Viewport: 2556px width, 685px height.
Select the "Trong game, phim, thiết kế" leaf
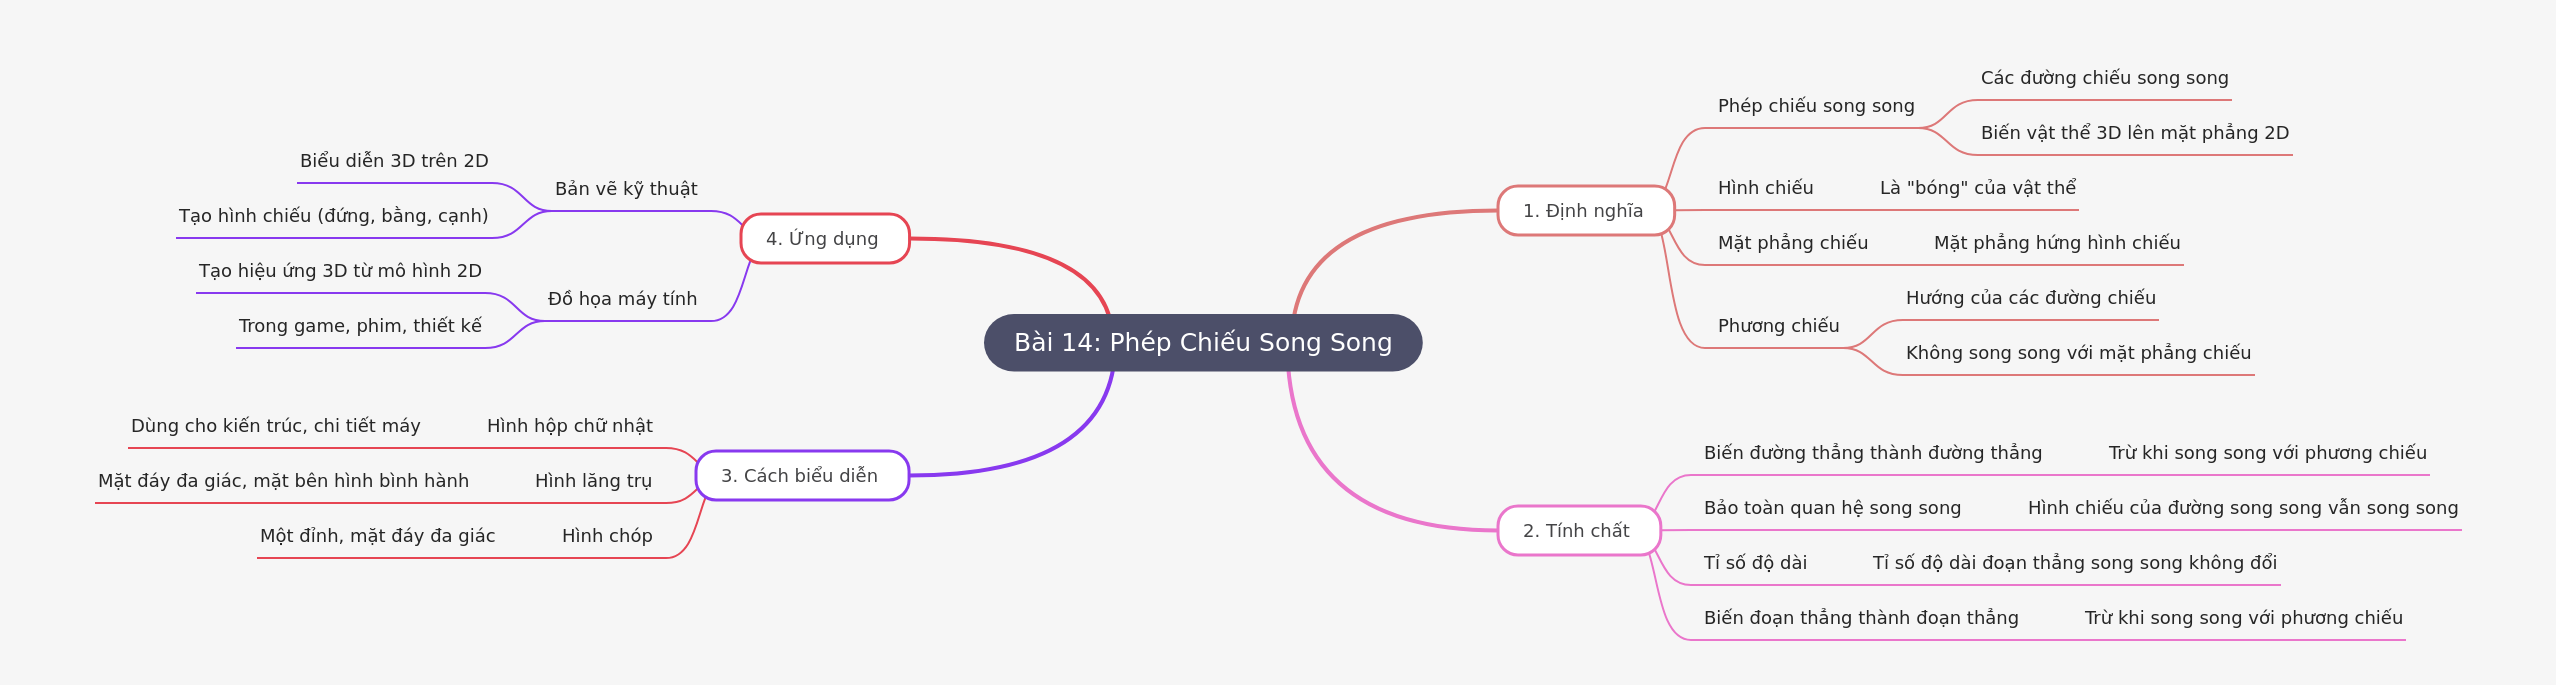coord(360,326)
